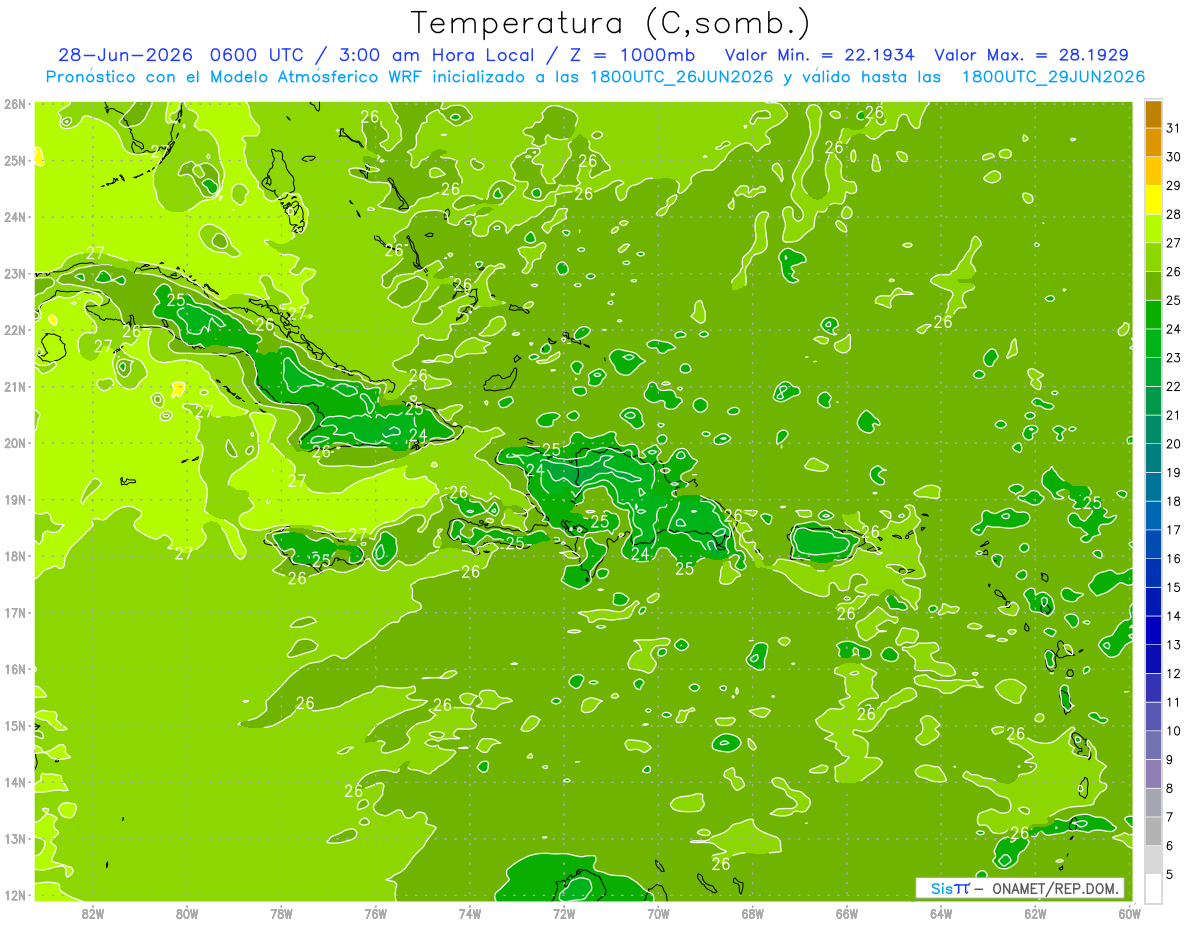Click the value 10 on the color scale

tap(1173, 731)
